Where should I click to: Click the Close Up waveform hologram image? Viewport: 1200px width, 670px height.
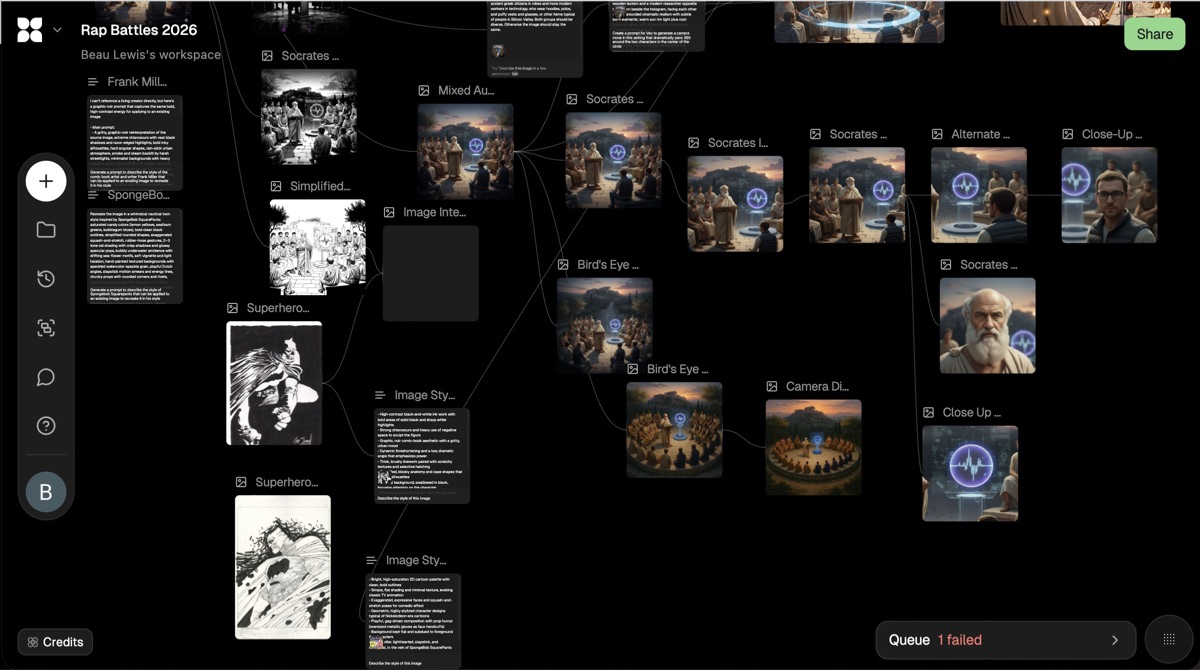(x=970, y=473)
